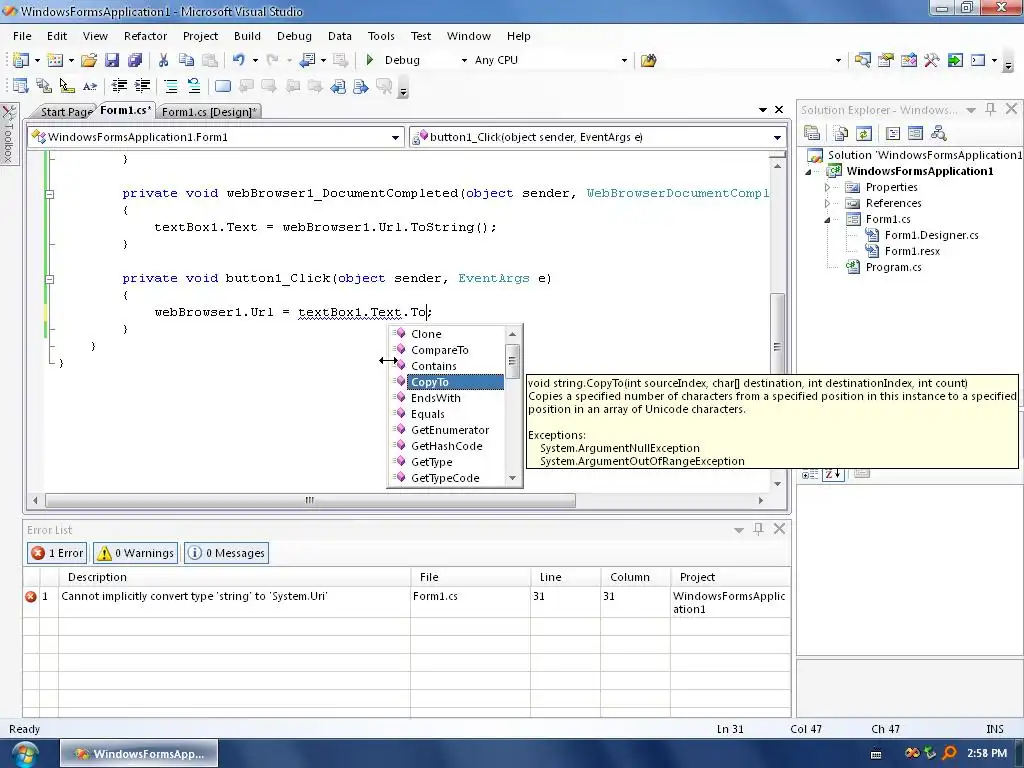The width and height of the screenshot is (1024, 768).
Task: Save the current file with the floppy icon
Action: point(112,60)
